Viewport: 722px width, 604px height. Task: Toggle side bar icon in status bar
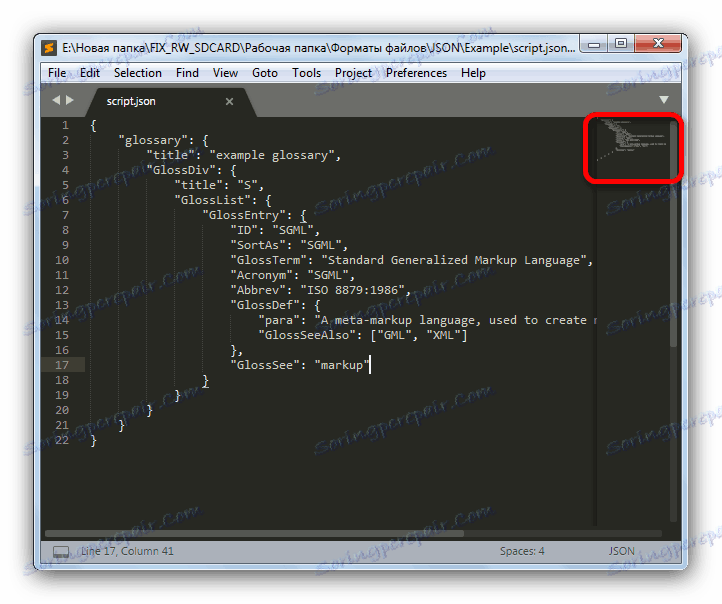pos(61,552)
